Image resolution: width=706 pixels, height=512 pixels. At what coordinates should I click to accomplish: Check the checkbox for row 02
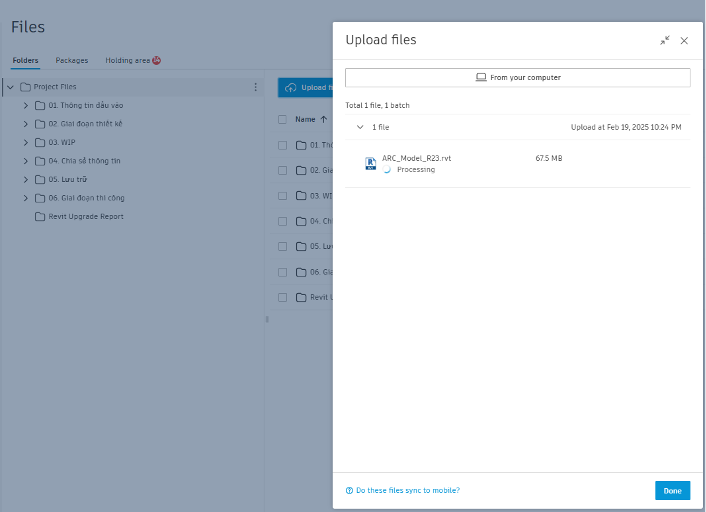(x=282, y=170)
